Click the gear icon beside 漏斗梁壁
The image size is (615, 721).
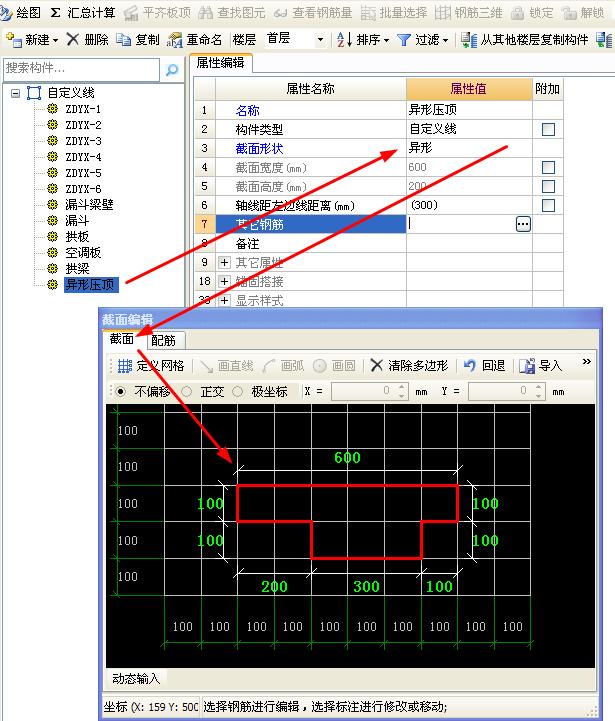click(53, 205)
